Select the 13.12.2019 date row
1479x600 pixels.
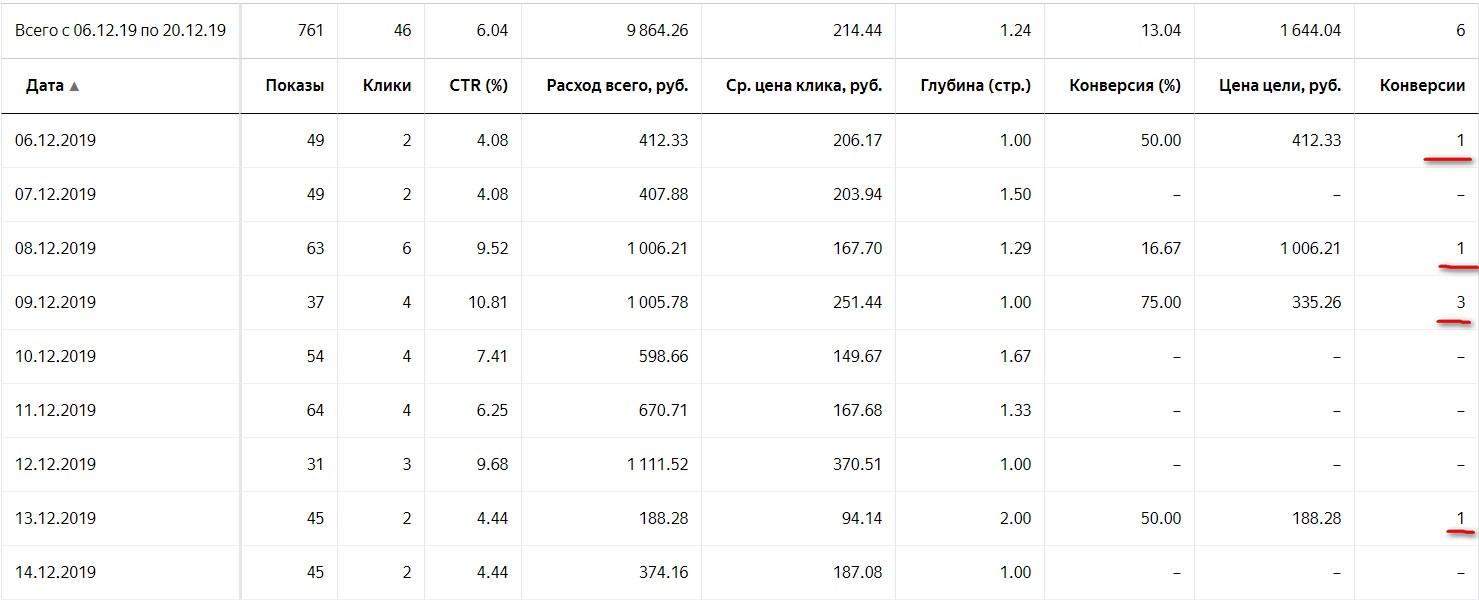click(739, 518)
